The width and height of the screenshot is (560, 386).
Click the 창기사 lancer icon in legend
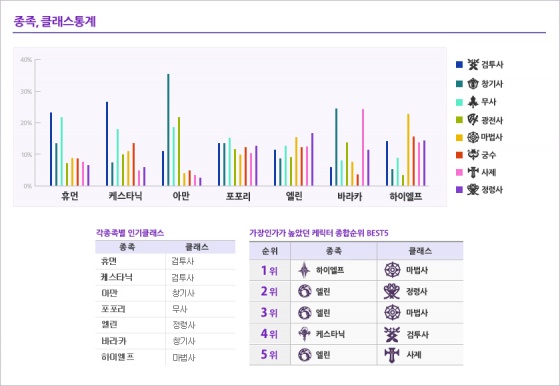tap(473, 84)
